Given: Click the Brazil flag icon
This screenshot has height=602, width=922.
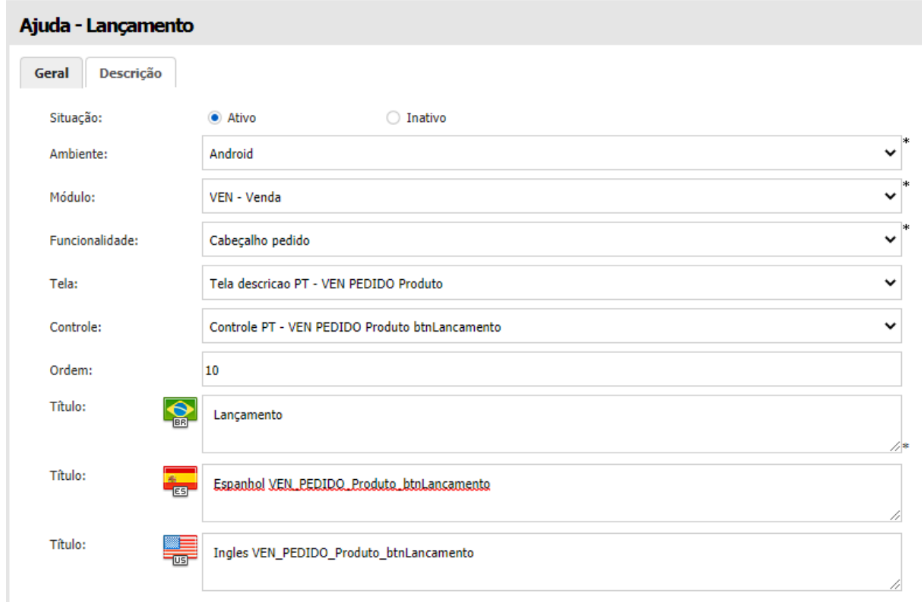Looking at the screenshot, I should pos(179,412).
